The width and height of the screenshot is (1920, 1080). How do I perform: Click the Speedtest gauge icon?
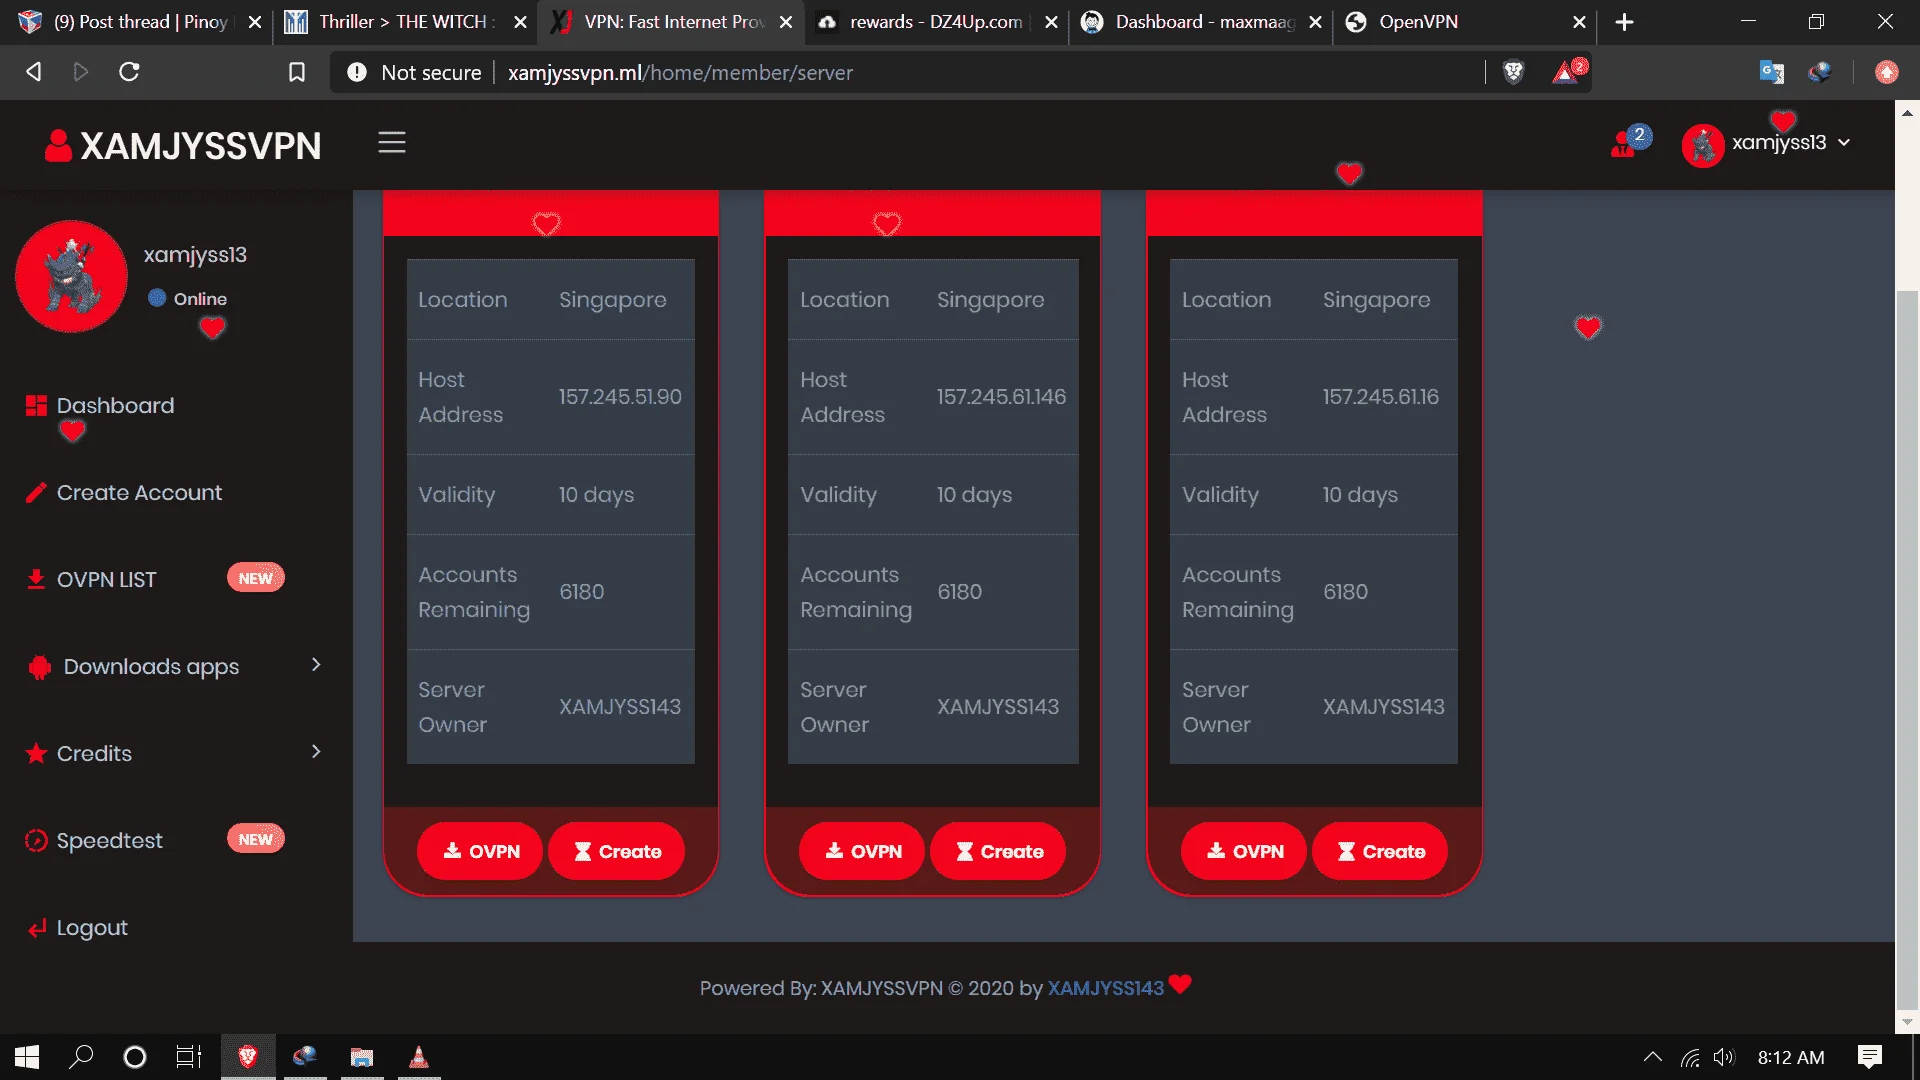[36, 840]
